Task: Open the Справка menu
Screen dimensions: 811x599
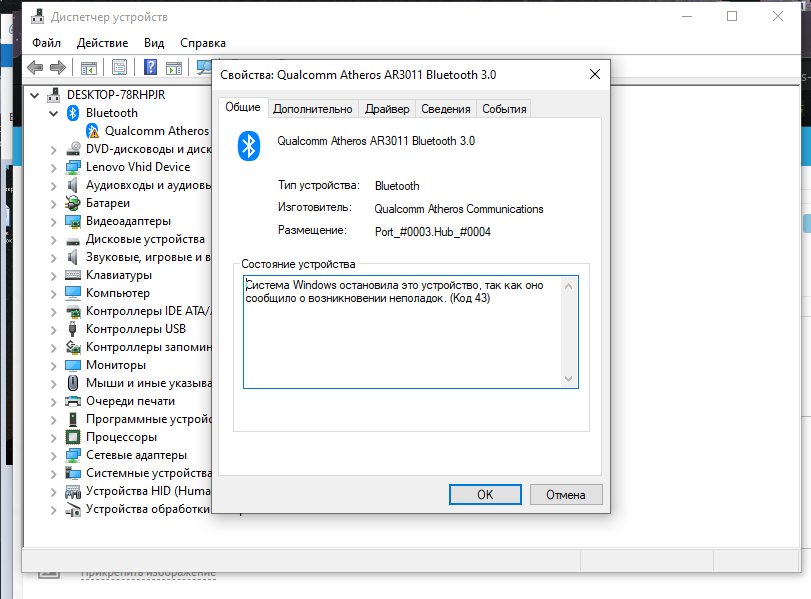Action: tap(203, 43)
